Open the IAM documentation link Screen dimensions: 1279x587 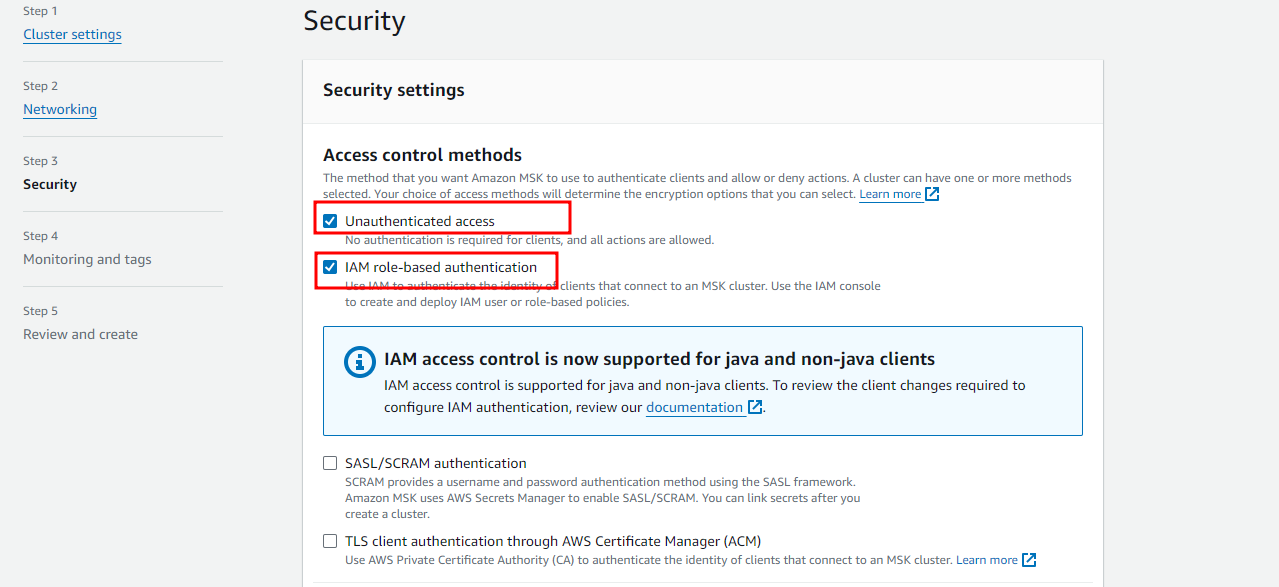(x=694, y=407)
